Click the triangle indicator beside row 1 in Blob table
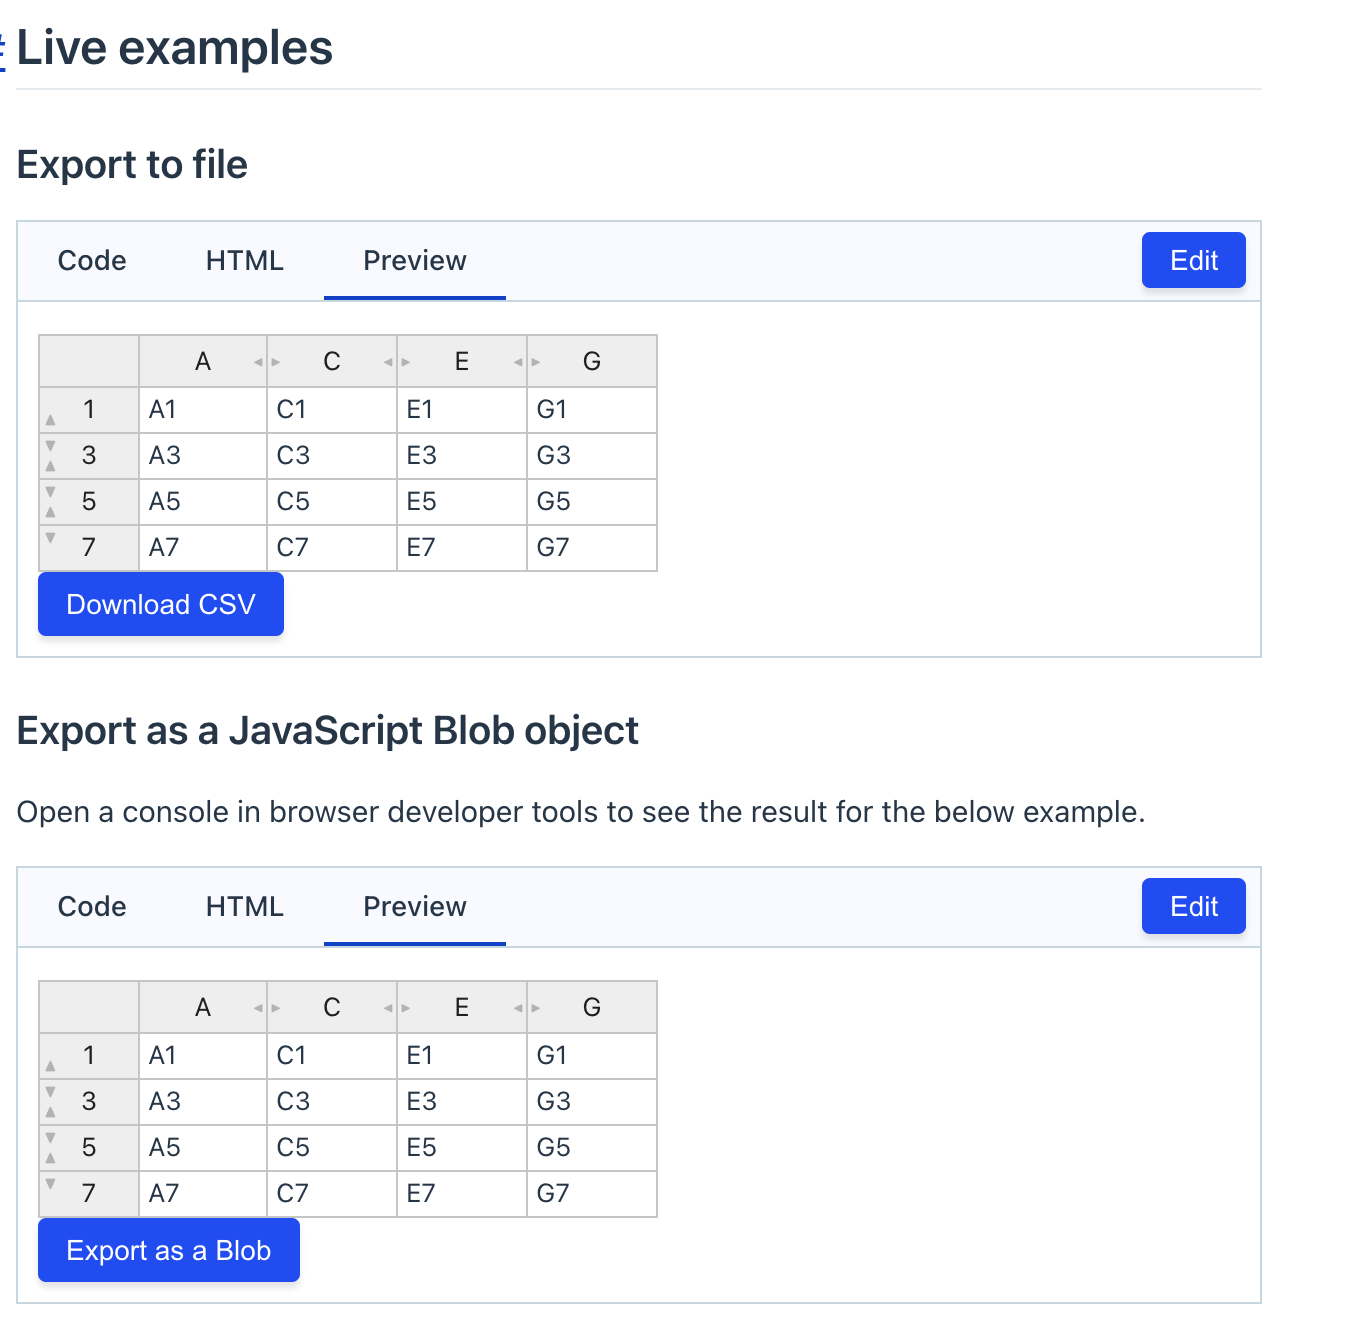This screenshot has width=1358, height=1332. click(x=50, y=1064)
